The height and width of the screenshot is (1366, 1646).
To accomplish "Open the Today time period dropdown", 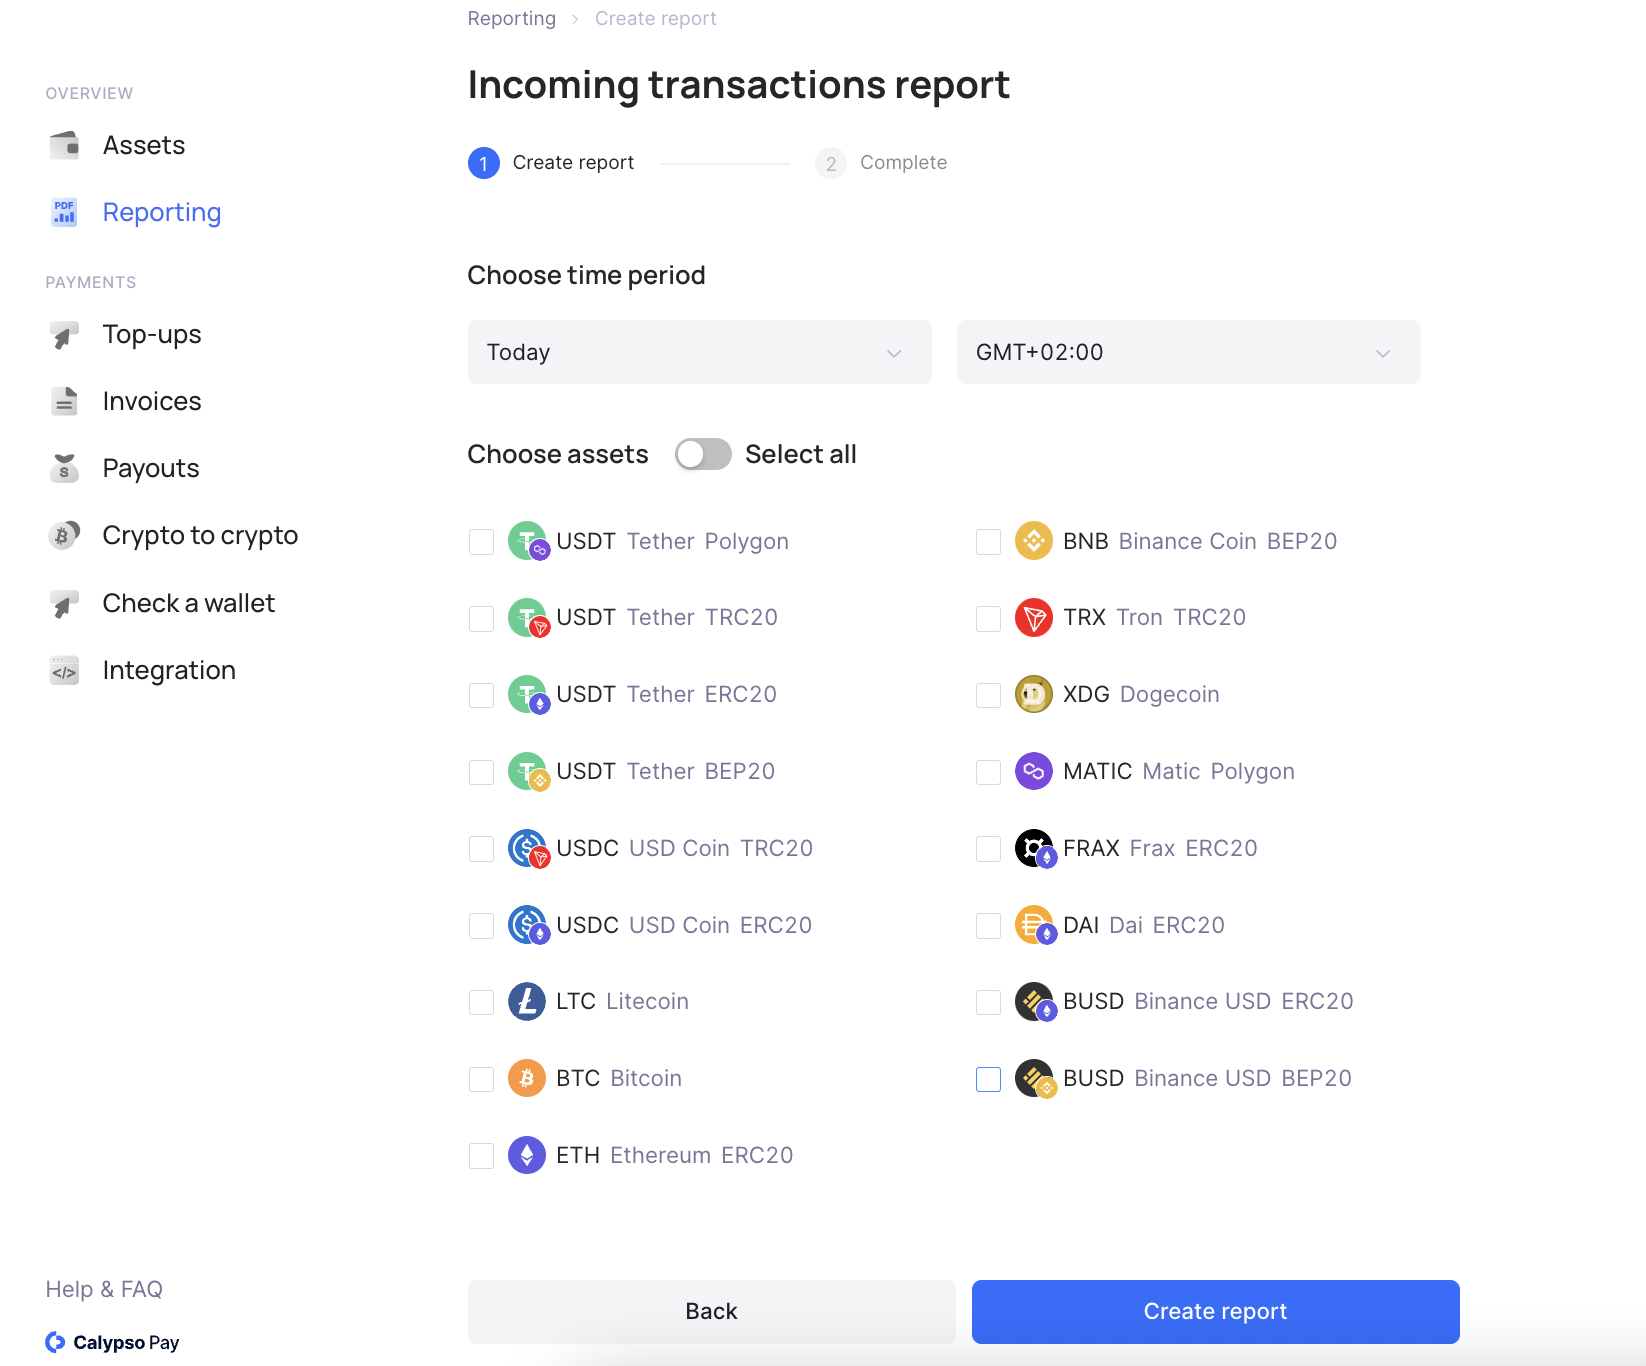I will point(699,352).
